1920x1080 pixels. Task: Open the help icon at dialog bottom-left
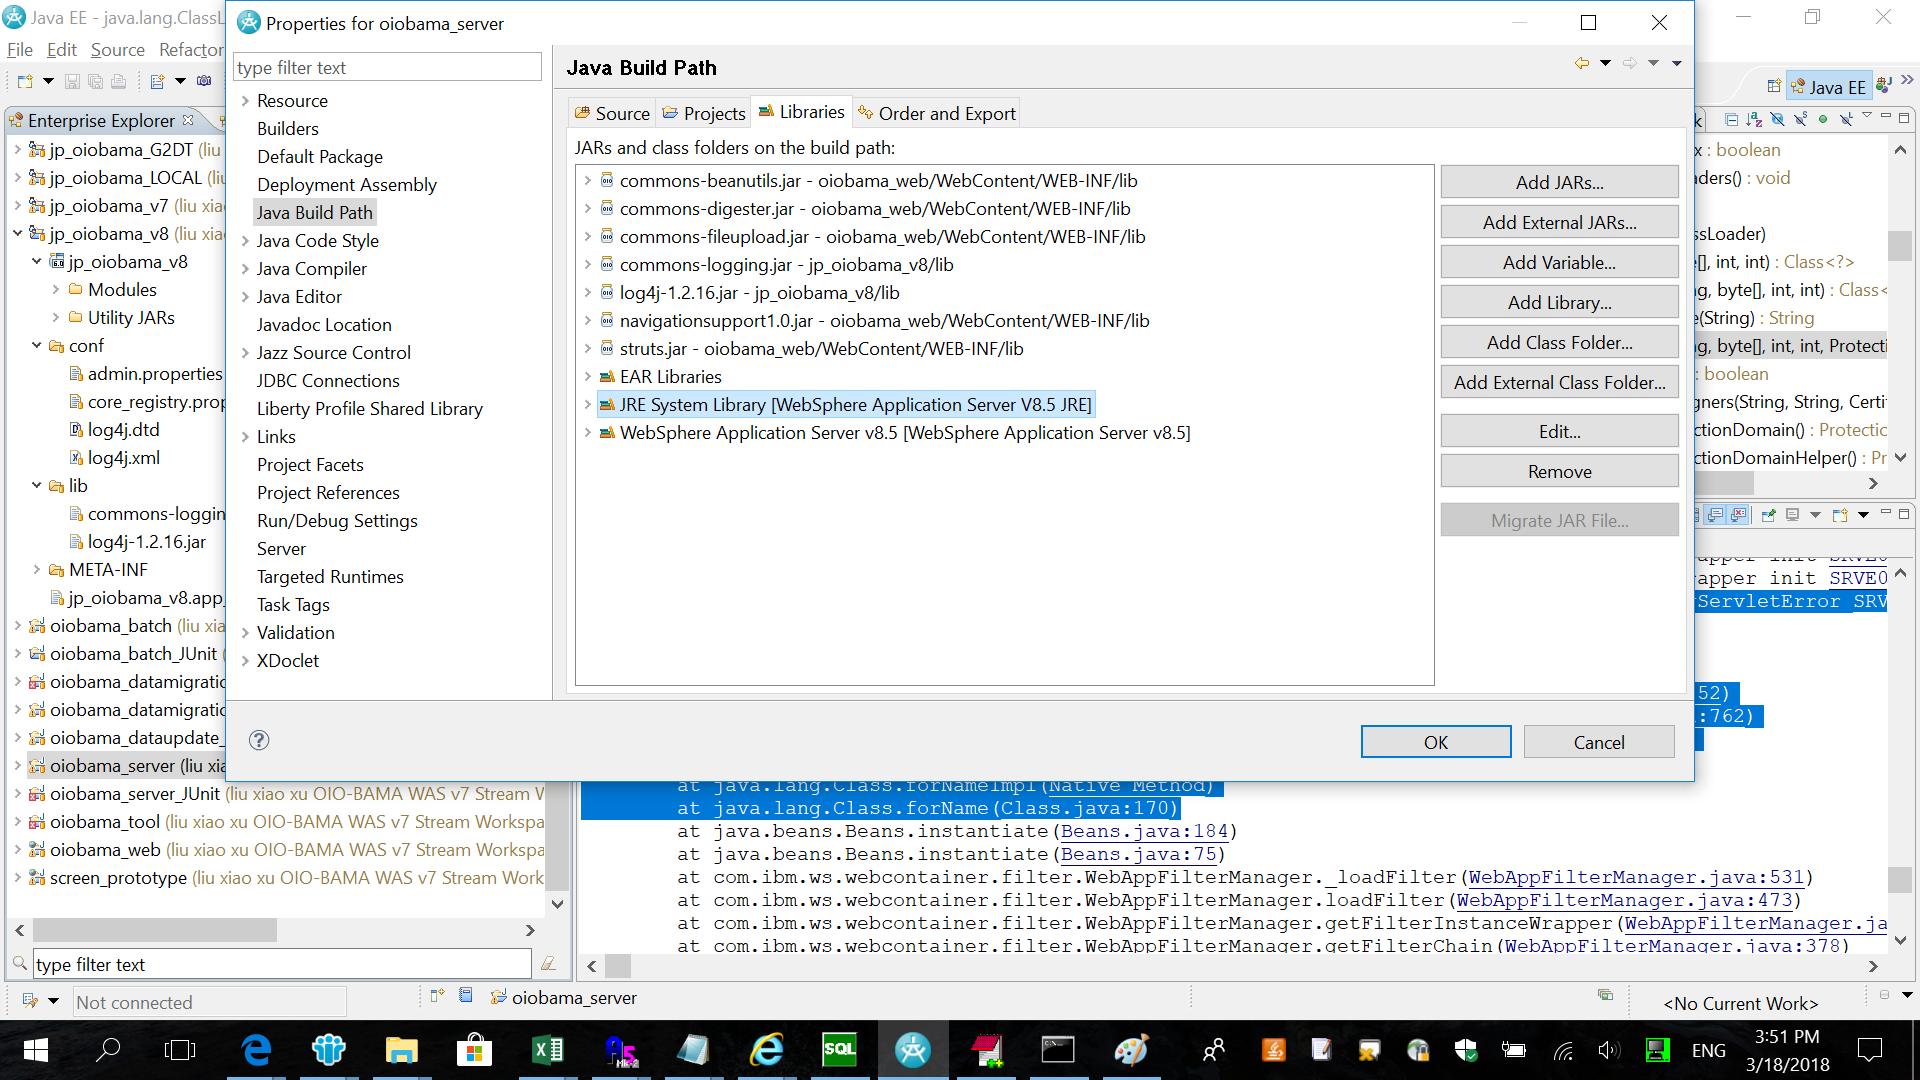point(259,740)
